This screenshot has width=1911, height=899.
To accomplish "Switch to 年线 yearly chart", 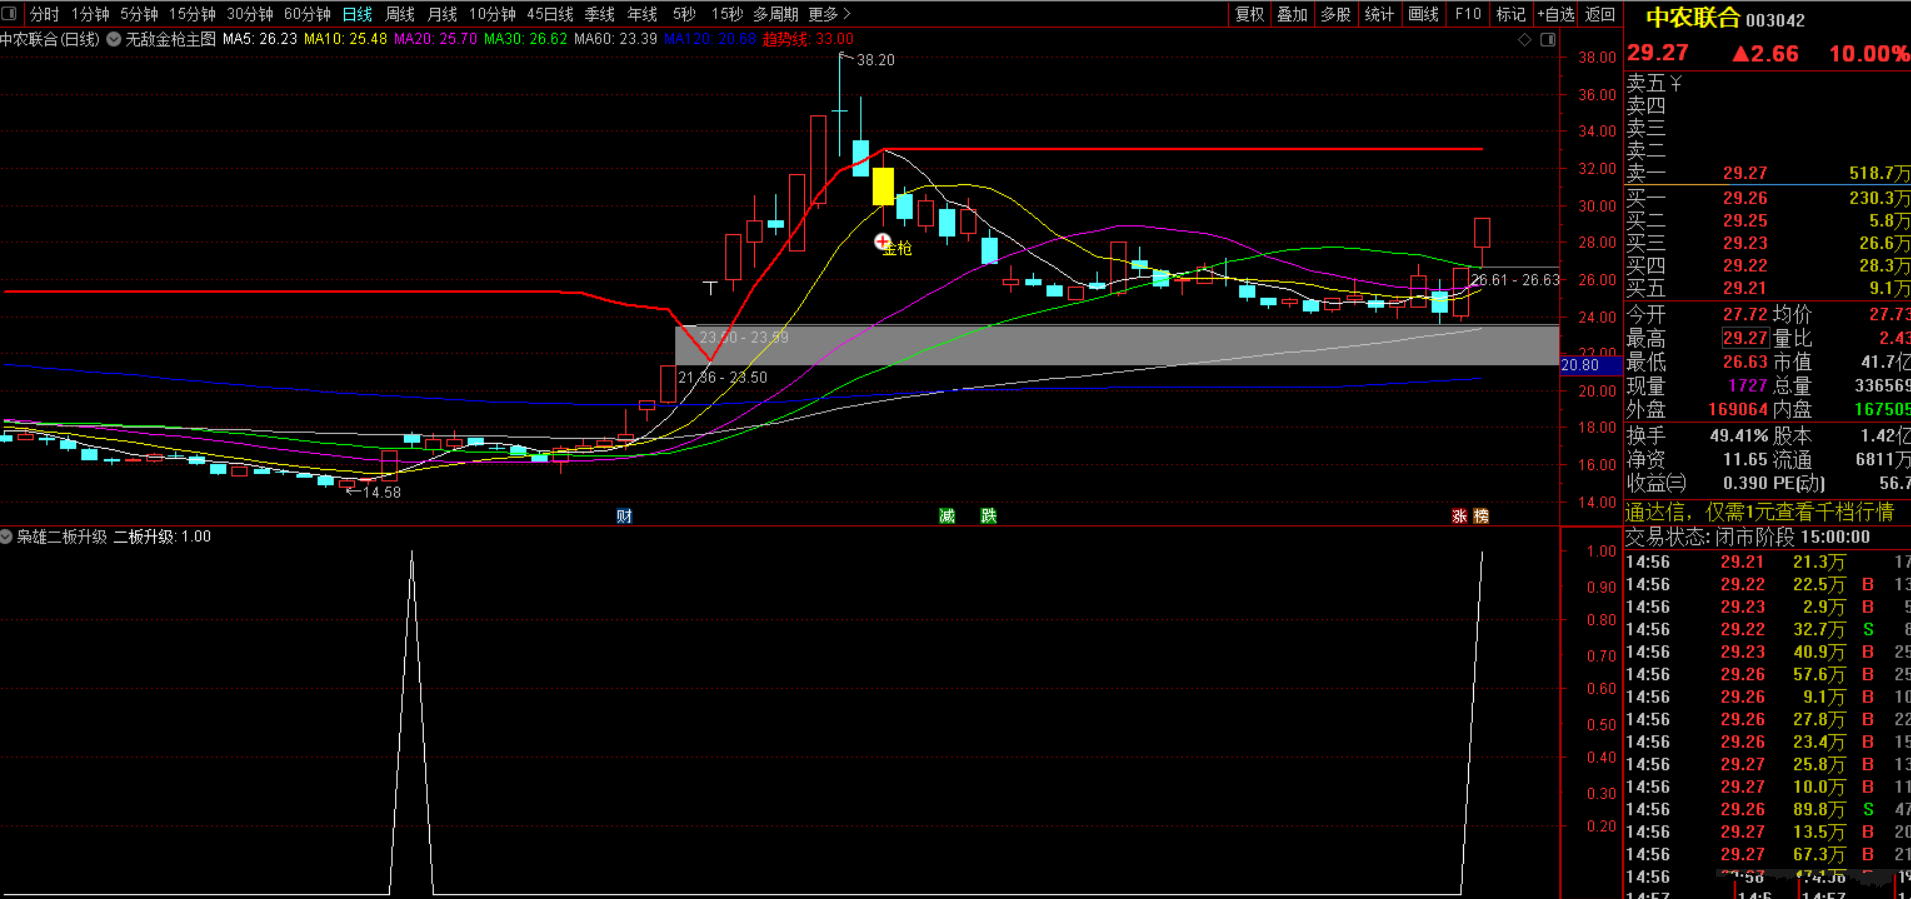I will tap(642, 14).
